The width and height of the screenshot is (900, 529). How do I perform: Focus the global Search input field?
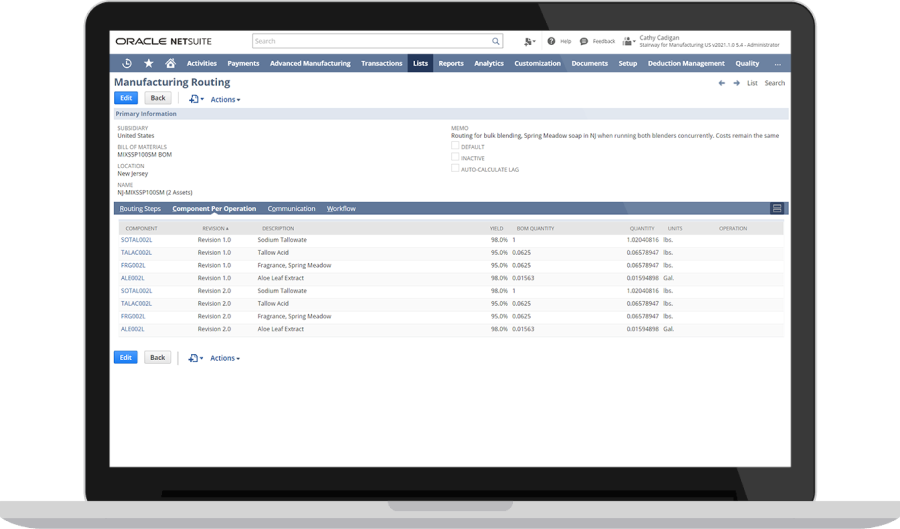[x=371, y=41]
